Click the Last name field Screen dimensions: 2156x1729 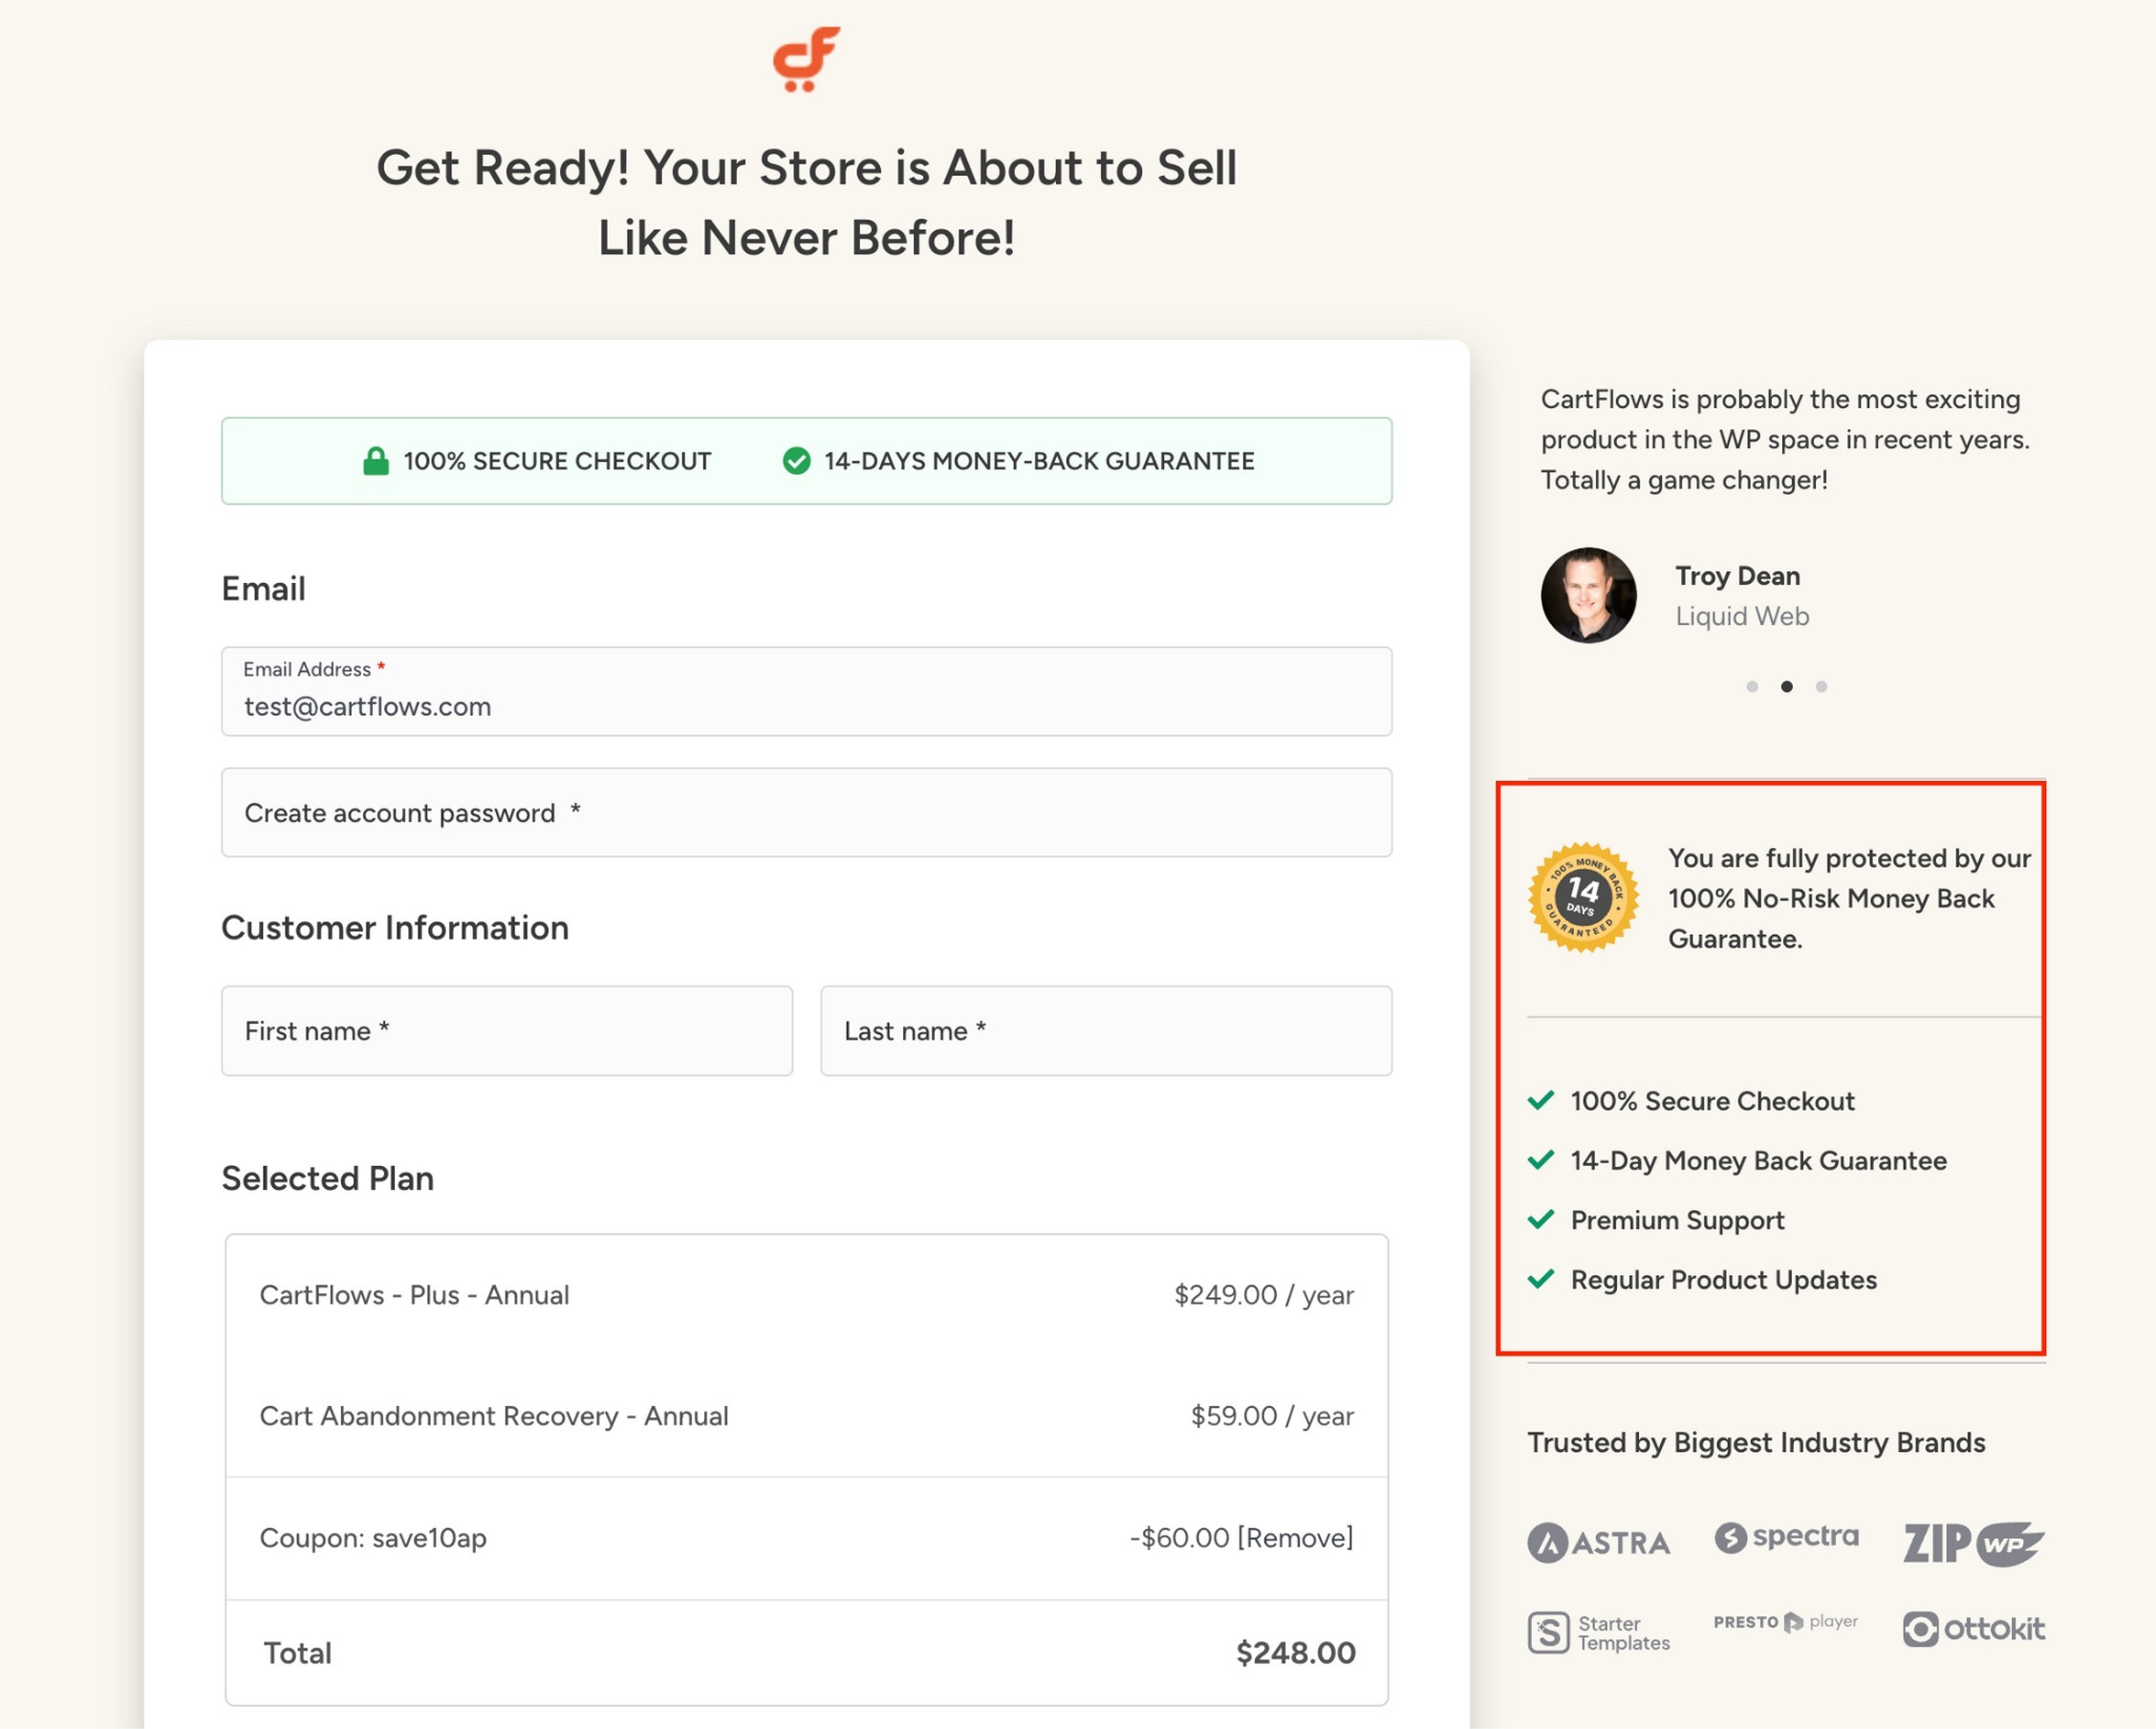click(1105, 1030)
